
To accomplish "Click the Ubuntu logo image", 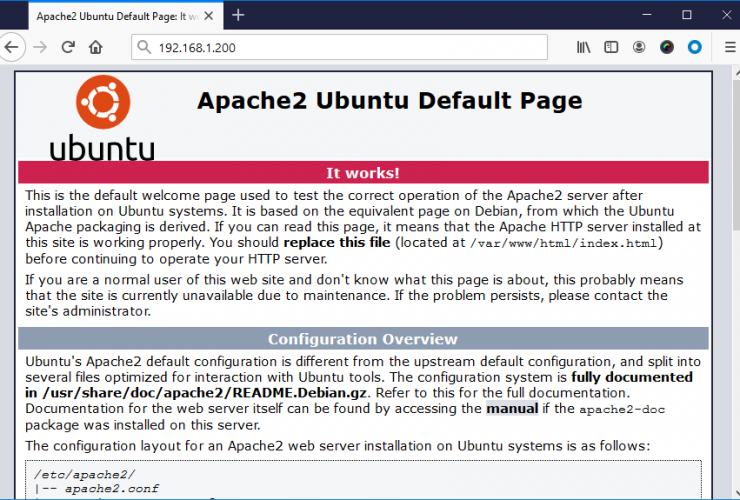I will [x=102, y=118].
